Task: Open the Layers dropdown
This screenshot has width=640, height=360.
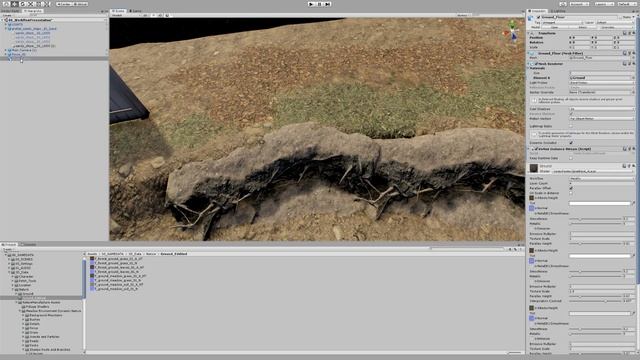Action: tap(604, 4)
